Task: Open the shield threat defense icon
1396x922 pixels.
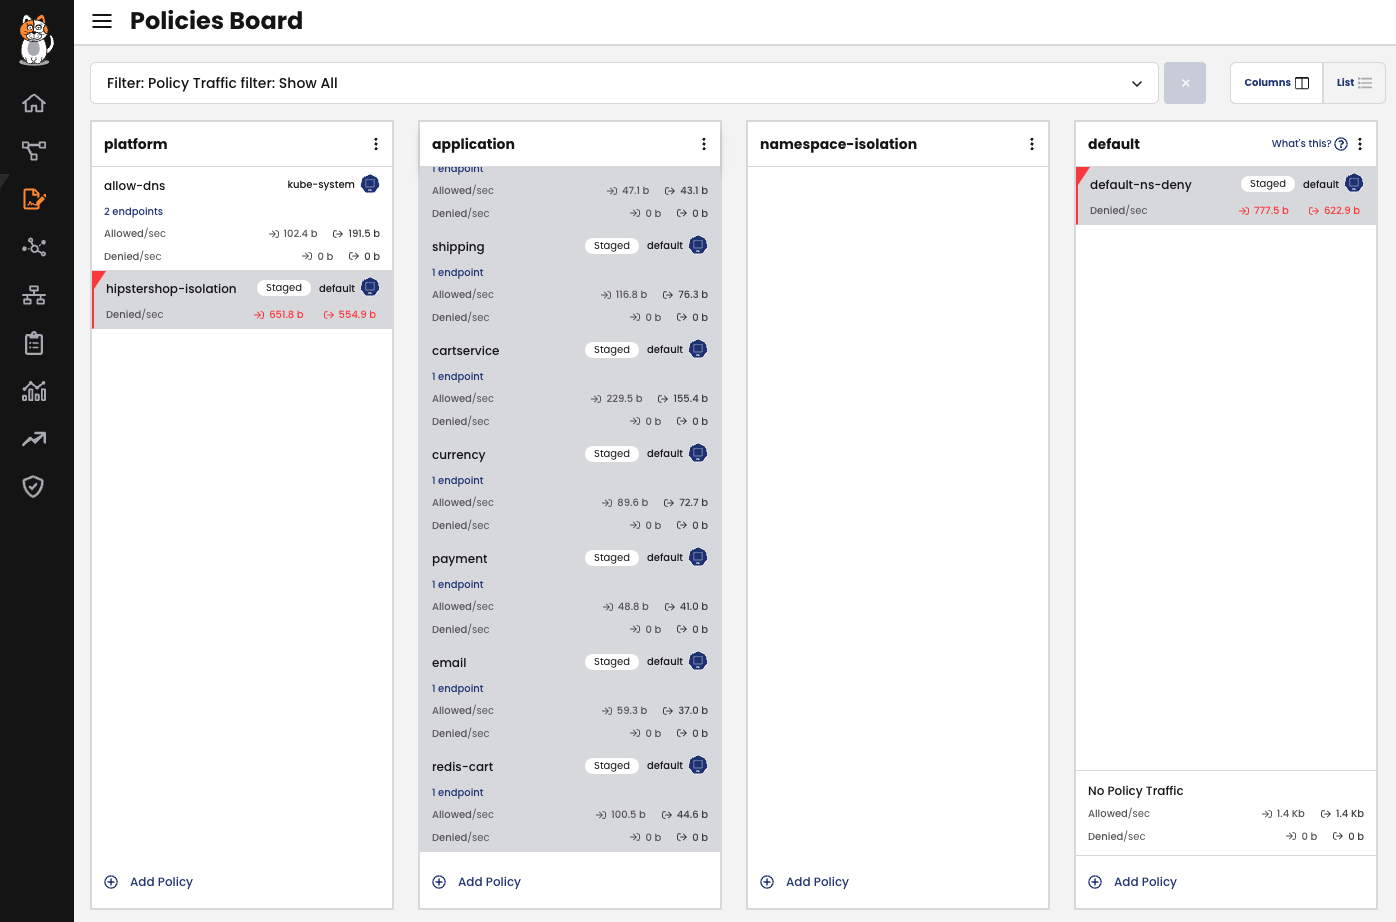Action: [x=34, y=487]
